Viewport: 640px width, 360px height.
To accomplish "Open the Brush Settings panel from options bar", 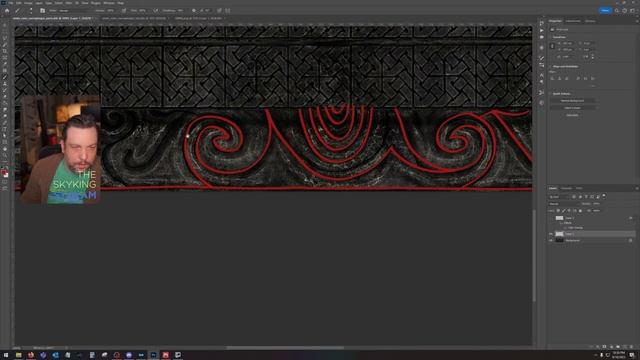I will (x=42, y=11).
